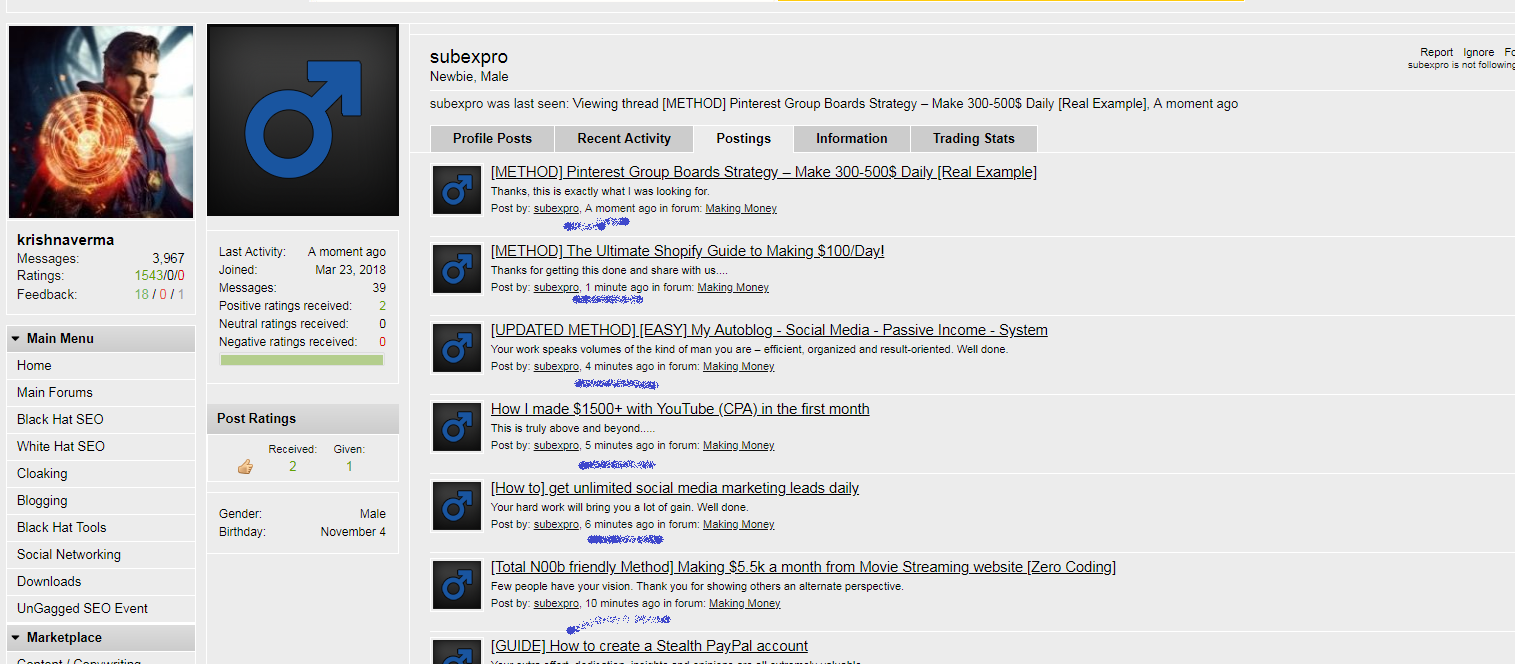
Task: Click avatar icon beside My Autoblog post
Action: pyautogui.click(x=457, y=348)
